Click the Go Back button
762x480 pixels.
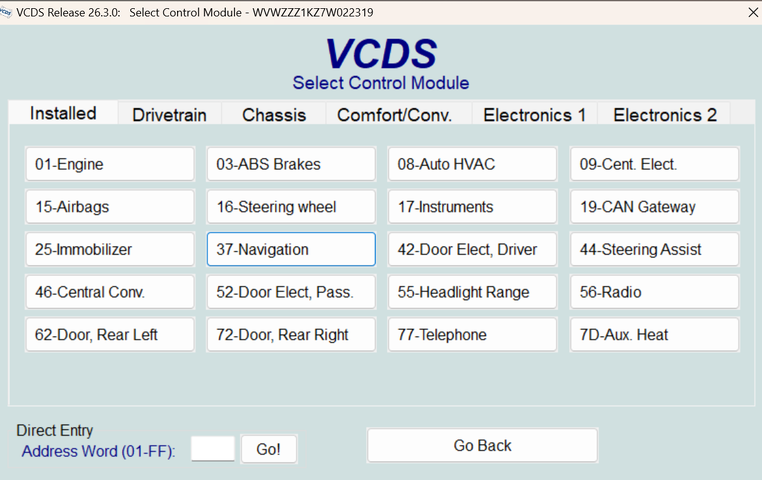click(482, 446)
